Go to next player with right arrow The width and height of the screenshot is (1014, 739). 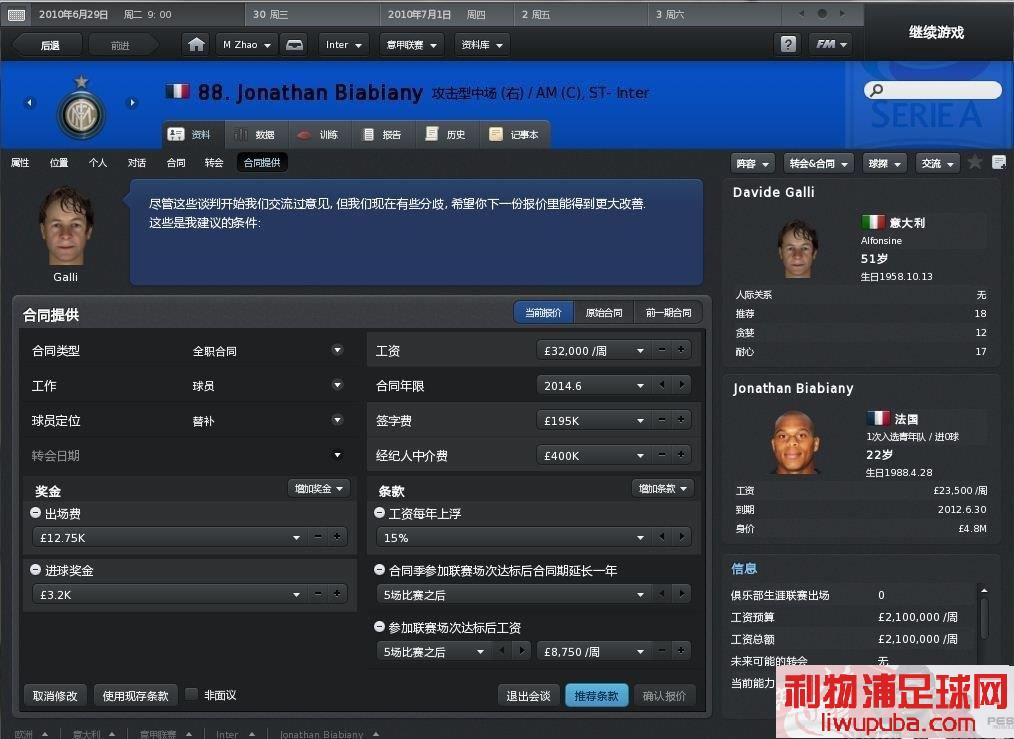pyautogui.click(x=132, y=103)
